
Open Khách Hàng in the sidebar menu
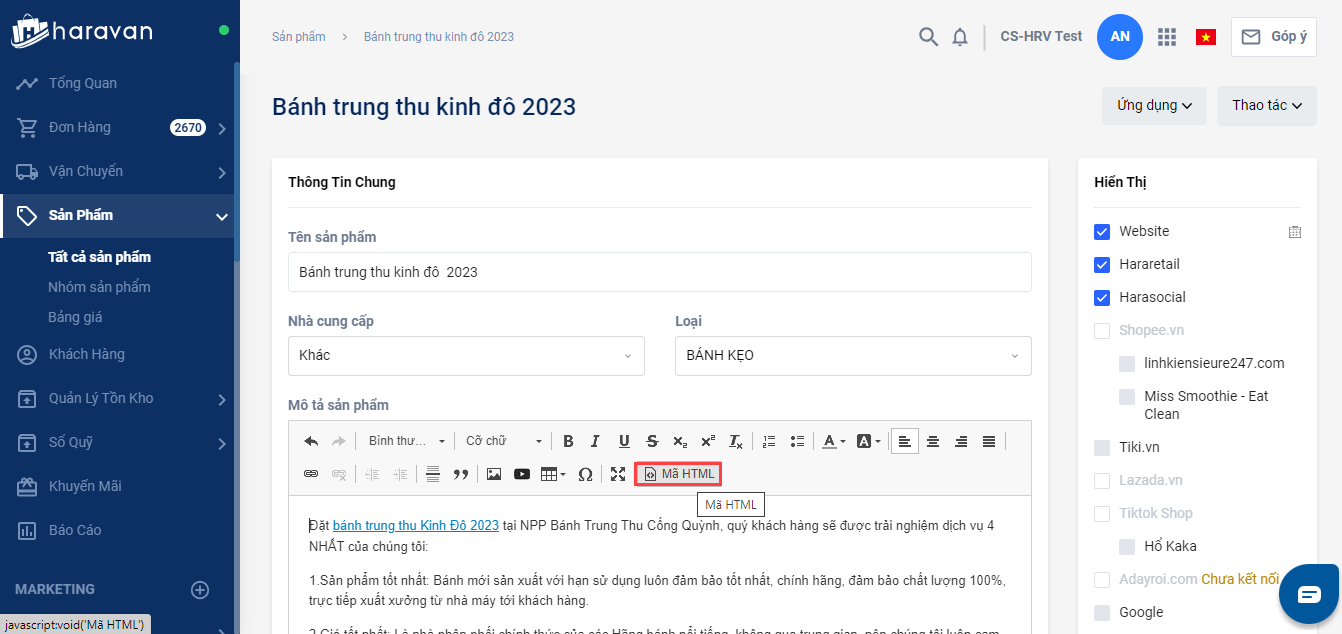(87, 354)
